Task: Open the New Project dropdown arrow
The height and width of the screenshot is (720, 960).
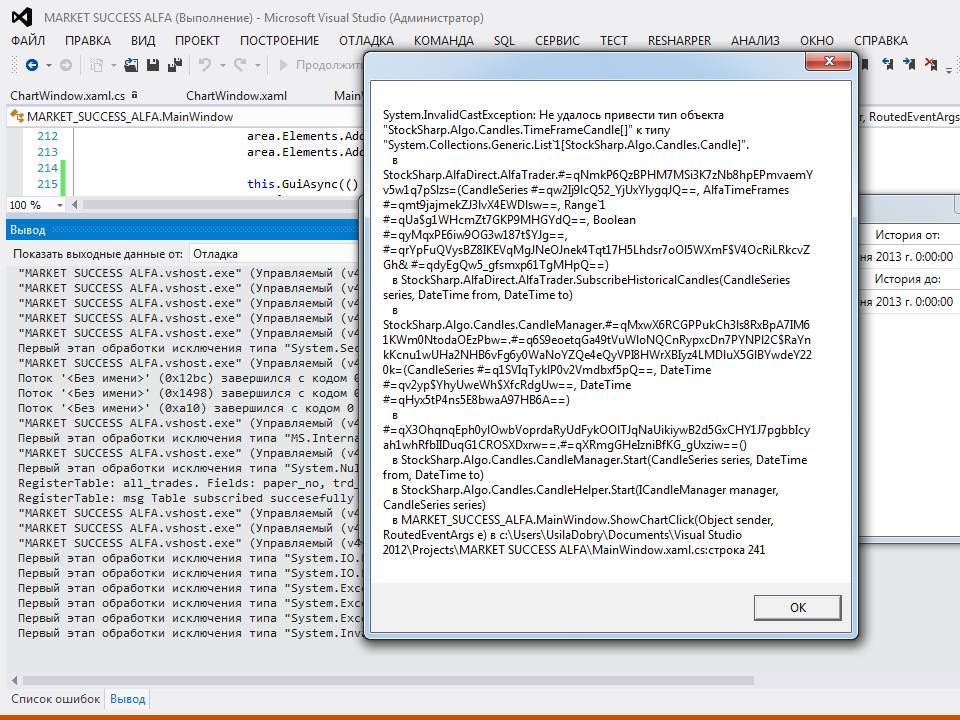Action: 113,65
